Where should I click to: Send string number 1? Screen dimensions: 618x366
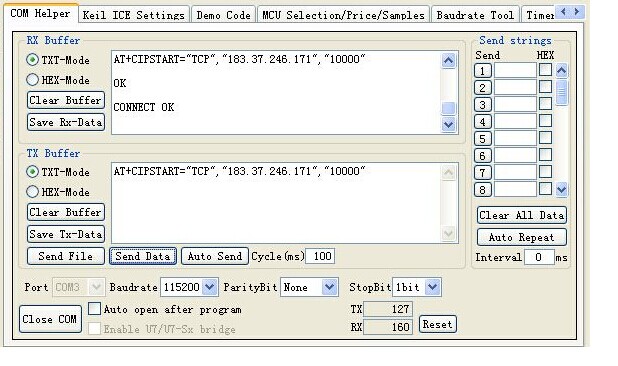(483, 71)
